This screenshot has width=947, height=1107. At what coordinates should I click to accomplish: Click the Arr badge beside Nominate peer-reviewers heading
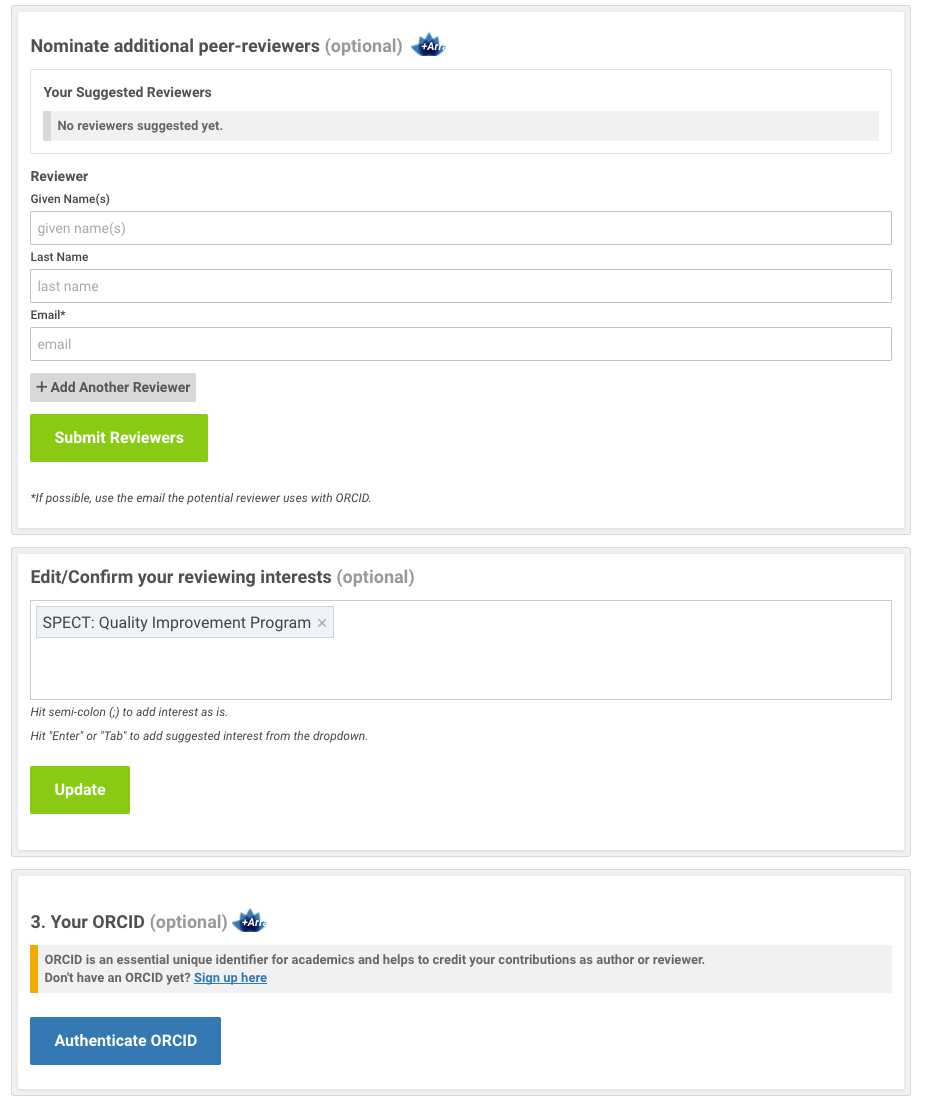(x=428, y=46)
